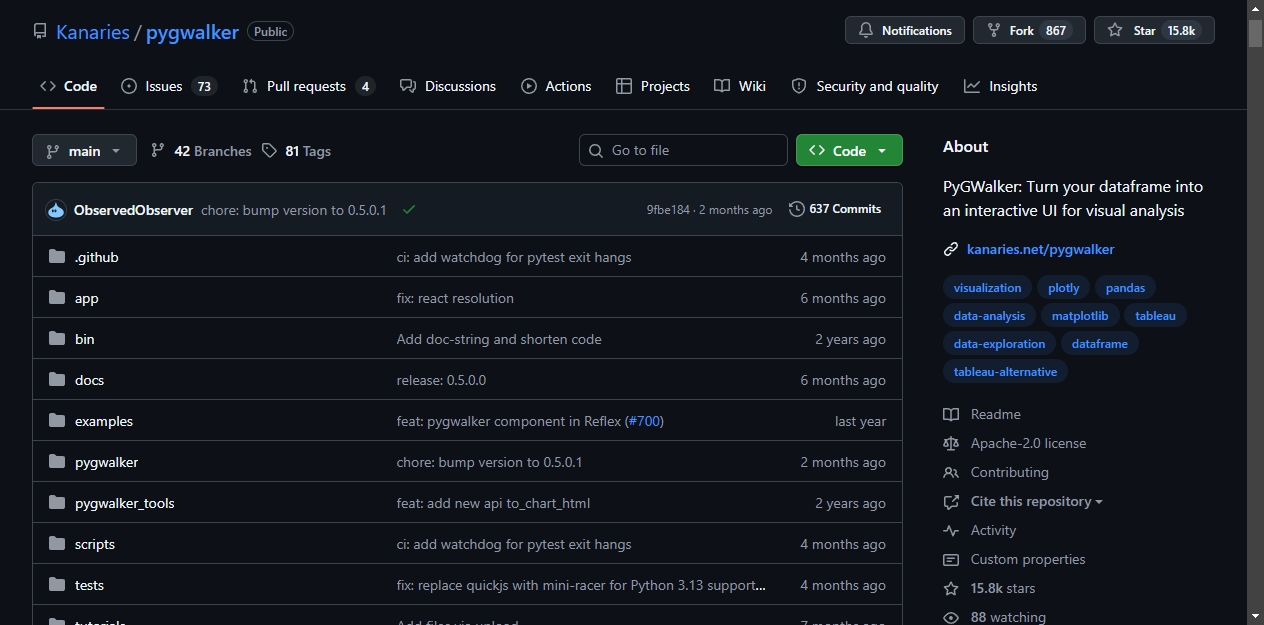Click folder icon of the bin row
This screenshot has height=625, width=1264.
[56, 339]
